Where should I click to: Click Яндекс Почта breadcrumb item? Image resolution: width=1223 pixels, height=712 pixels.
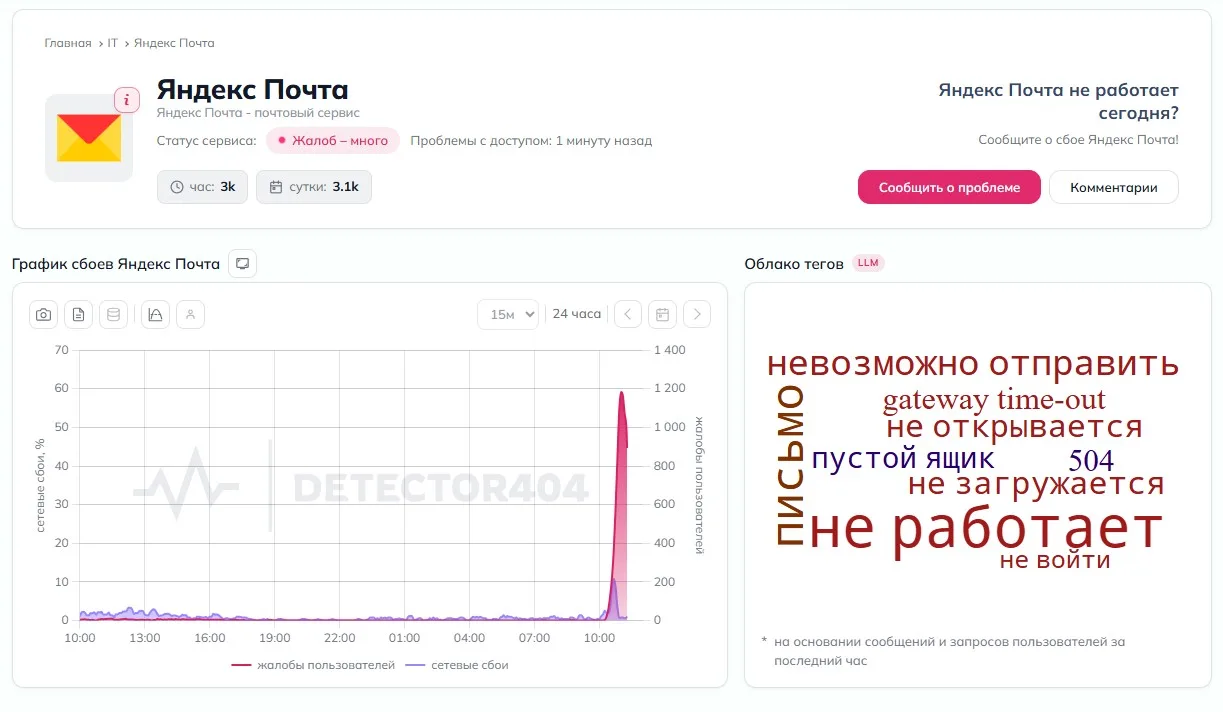(174, 43)
